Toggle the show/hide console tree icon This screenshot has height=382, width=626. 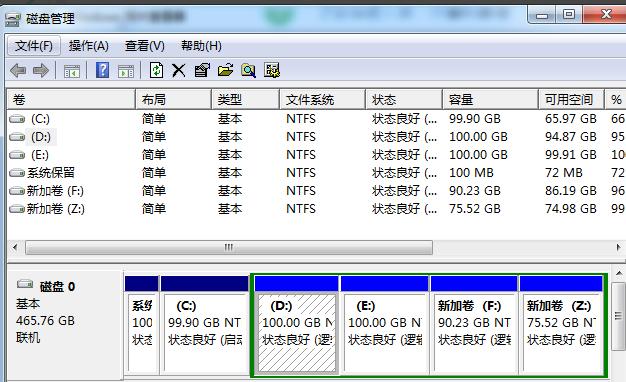click(x=72, y=71)
